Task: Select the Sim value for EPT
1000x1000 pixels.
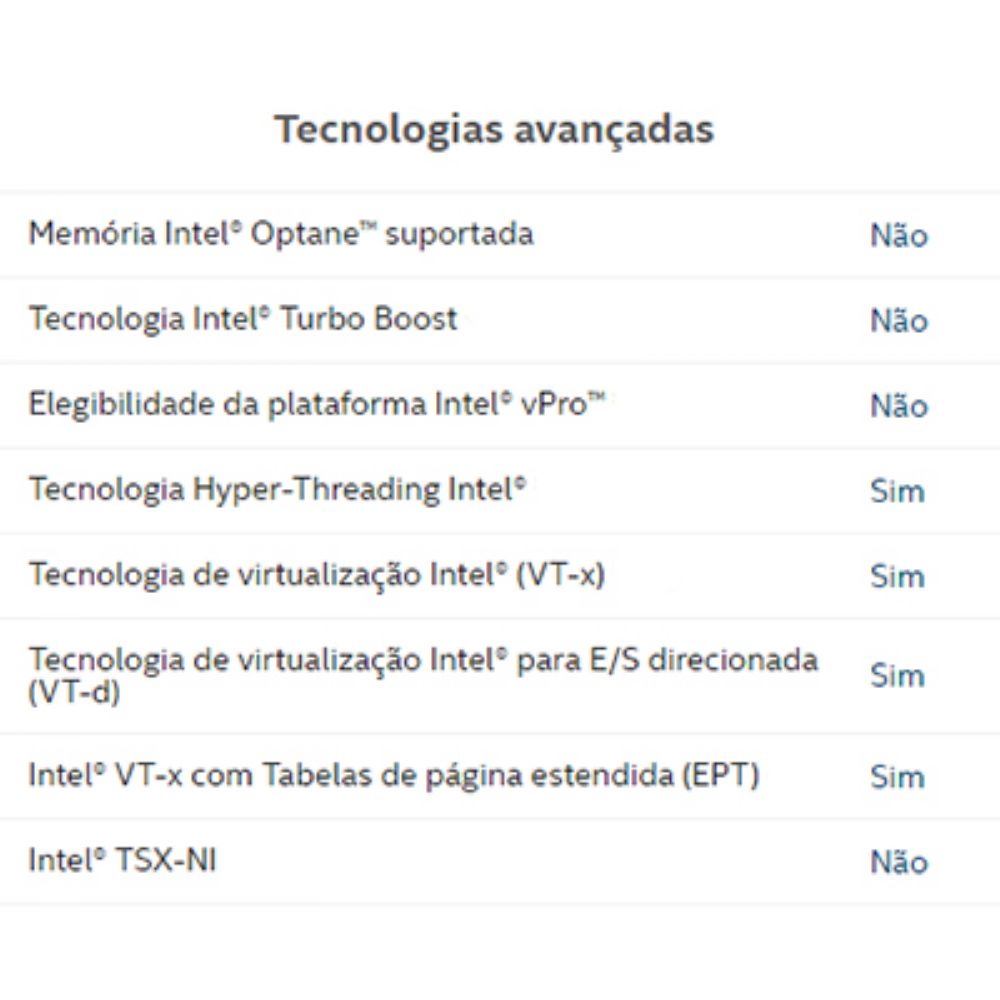Action: pos(897,777)
